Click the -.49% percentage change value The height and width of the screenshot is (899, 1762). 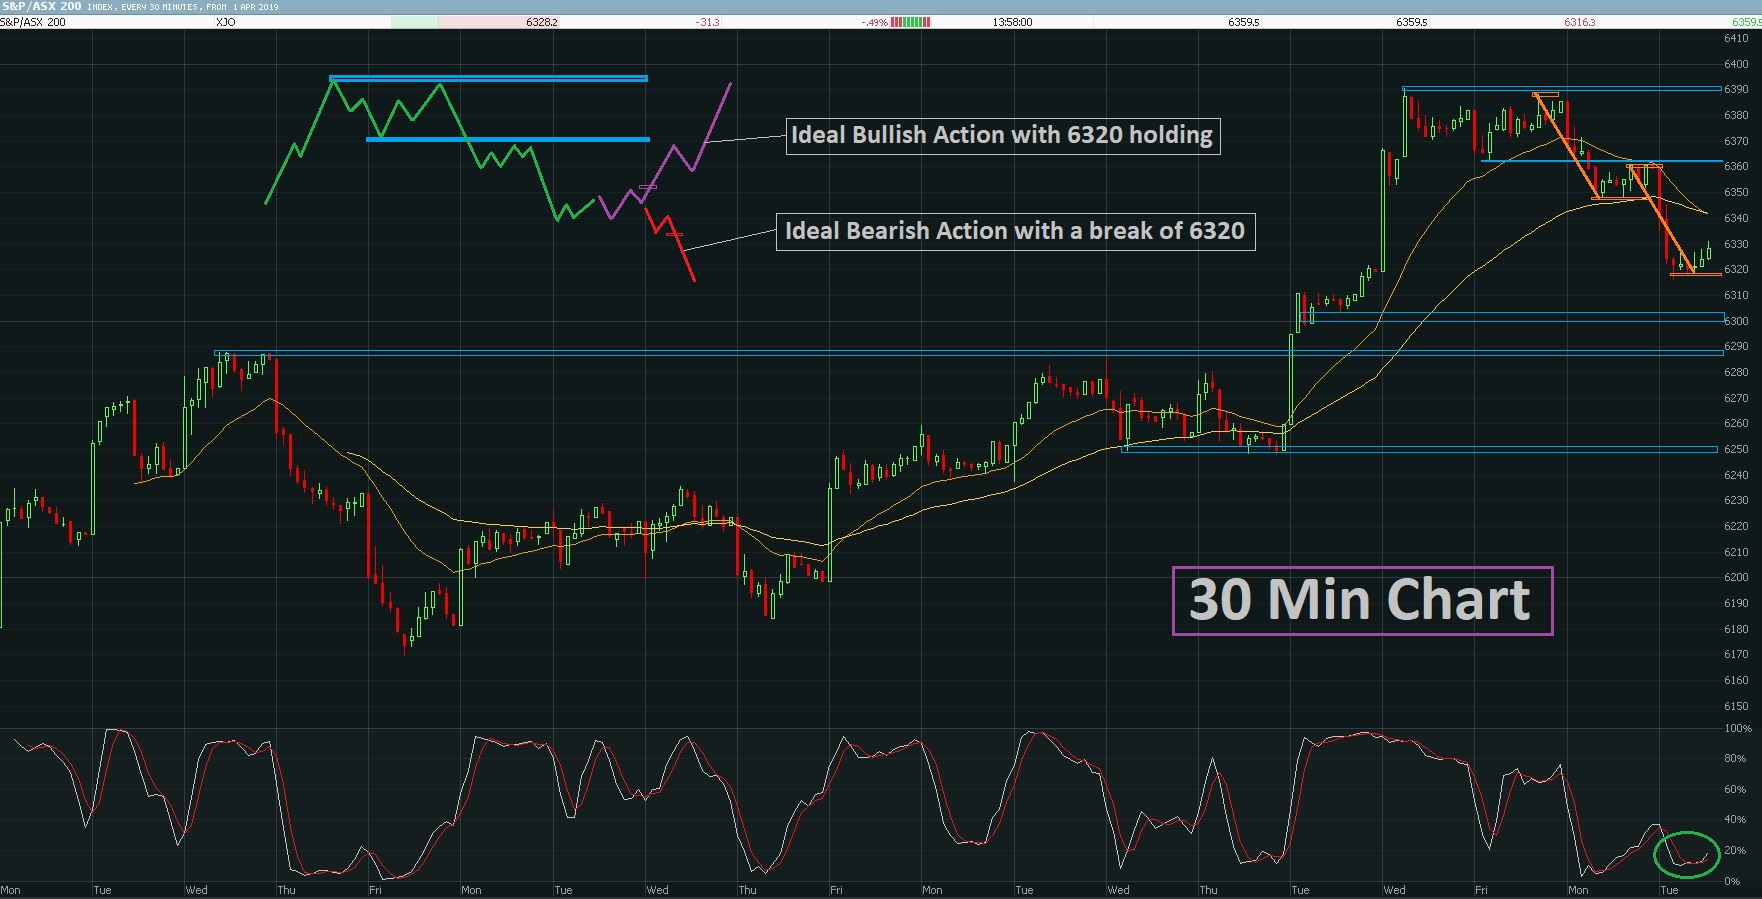[x=874, y=22]
